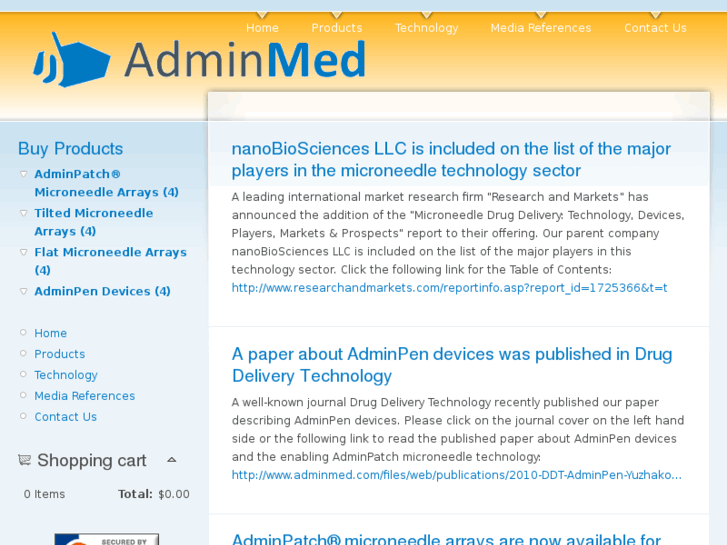This screenshot has width=727, height=545.
Task: Click the 0 Items cart count
Action: point(45,494)
